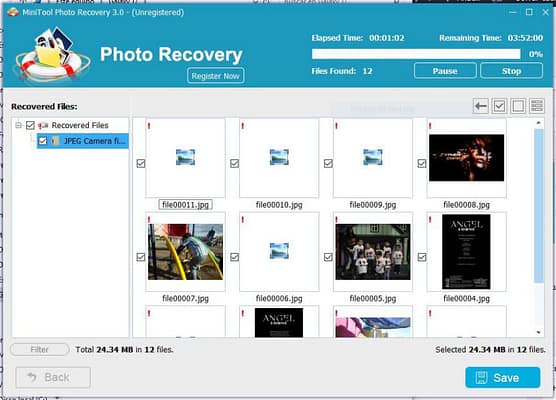Viewport: 556px width, 400px height.
Task: Pause the scan
Action: 445,71
